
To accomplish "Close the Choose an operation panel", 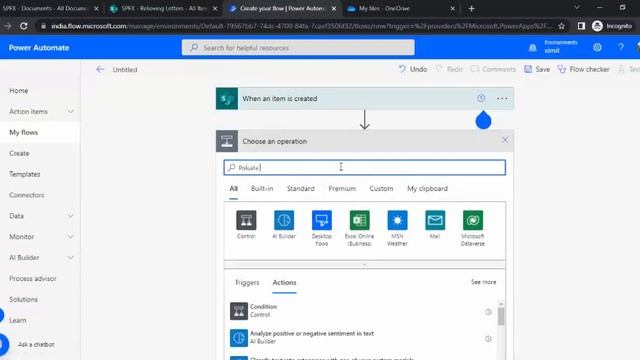I will (505, 140).
